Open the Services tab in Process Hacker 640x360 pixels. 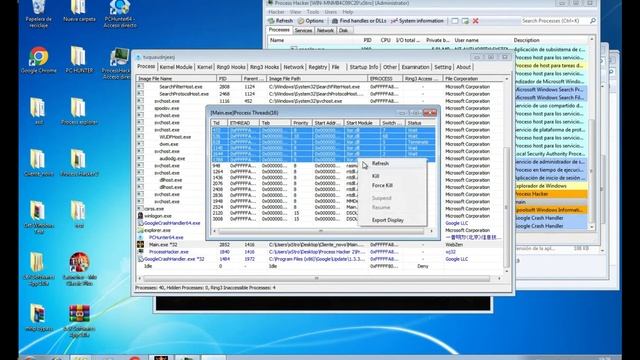[x=303, y=30]
